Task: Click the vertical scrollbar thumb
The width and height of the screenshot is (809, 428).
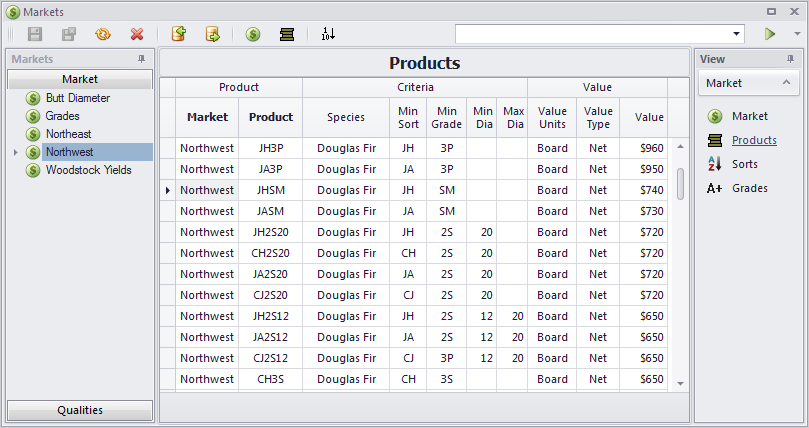Action: [681, 184]
